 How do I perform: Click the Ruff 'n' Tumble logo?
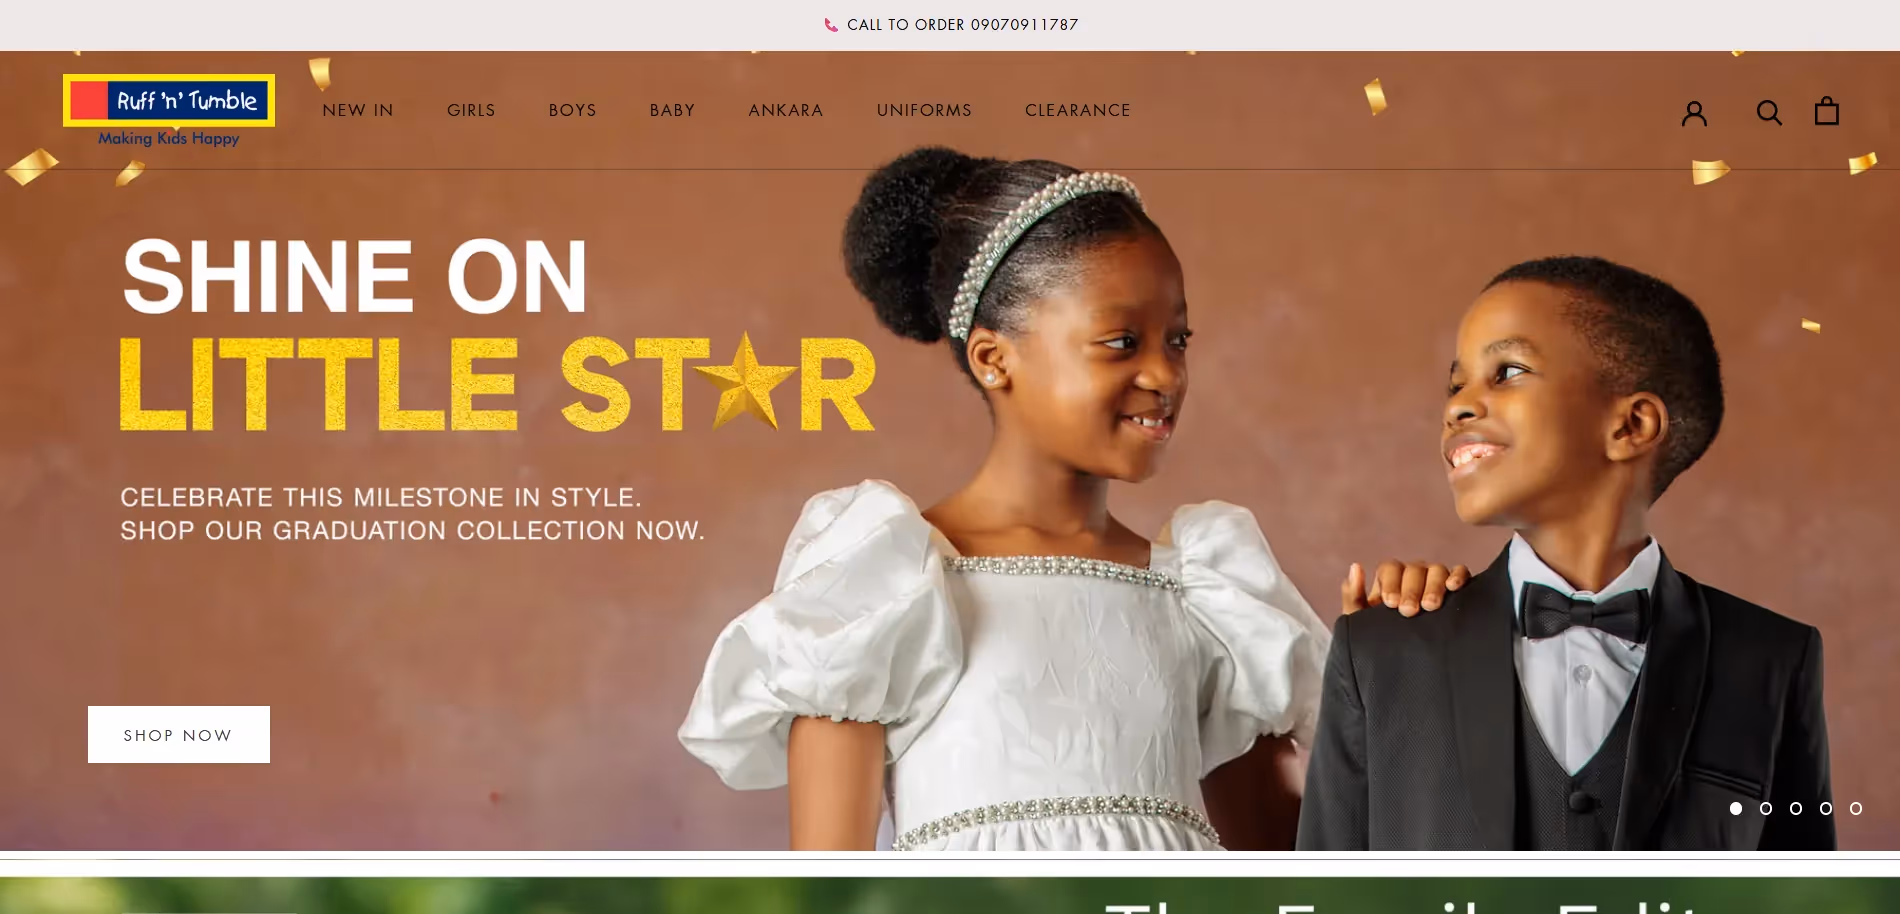coord(169,111)
